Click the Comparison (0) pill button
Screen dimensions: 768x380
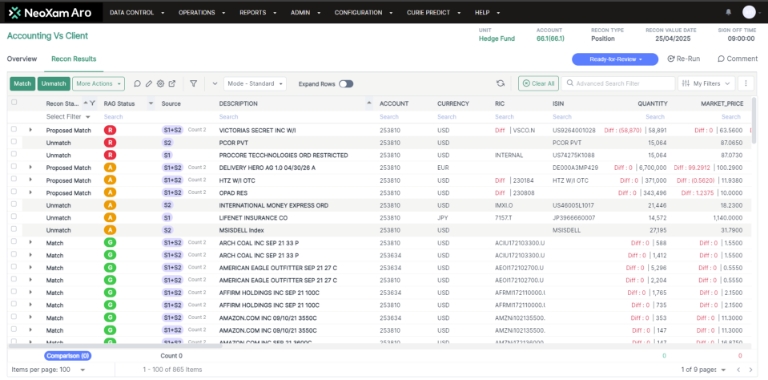(x=68, y=356)
